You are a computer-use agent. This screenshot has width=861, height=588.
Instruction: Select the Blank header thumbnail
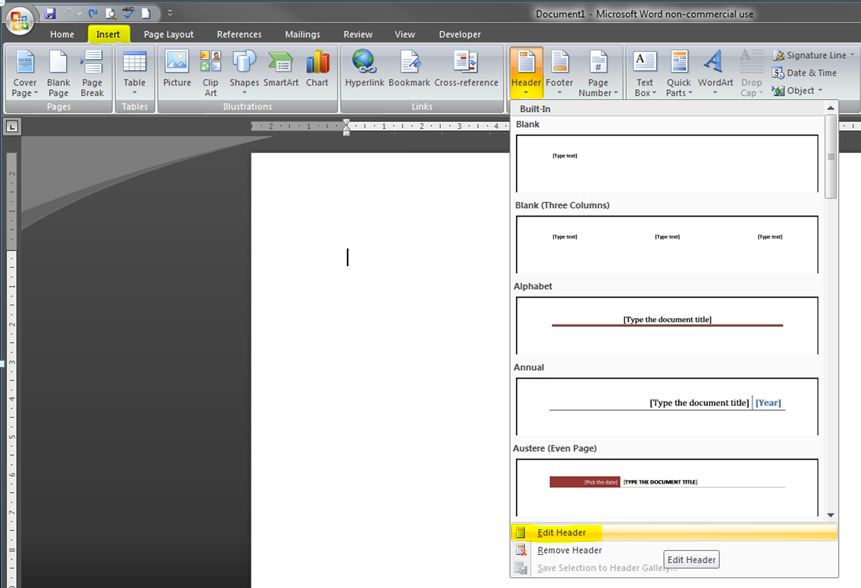667,163
